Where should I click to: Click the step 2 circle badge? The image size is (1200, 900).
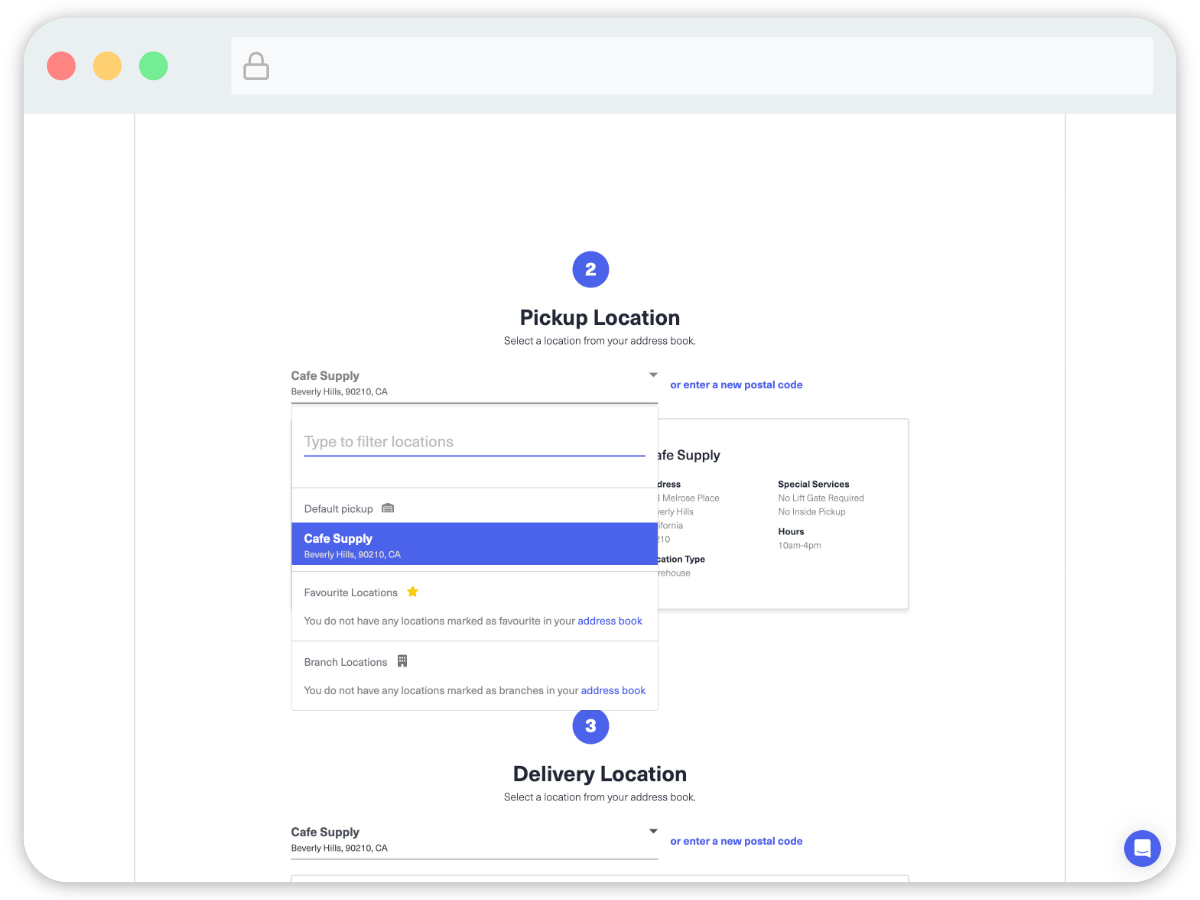pos(590,269)
